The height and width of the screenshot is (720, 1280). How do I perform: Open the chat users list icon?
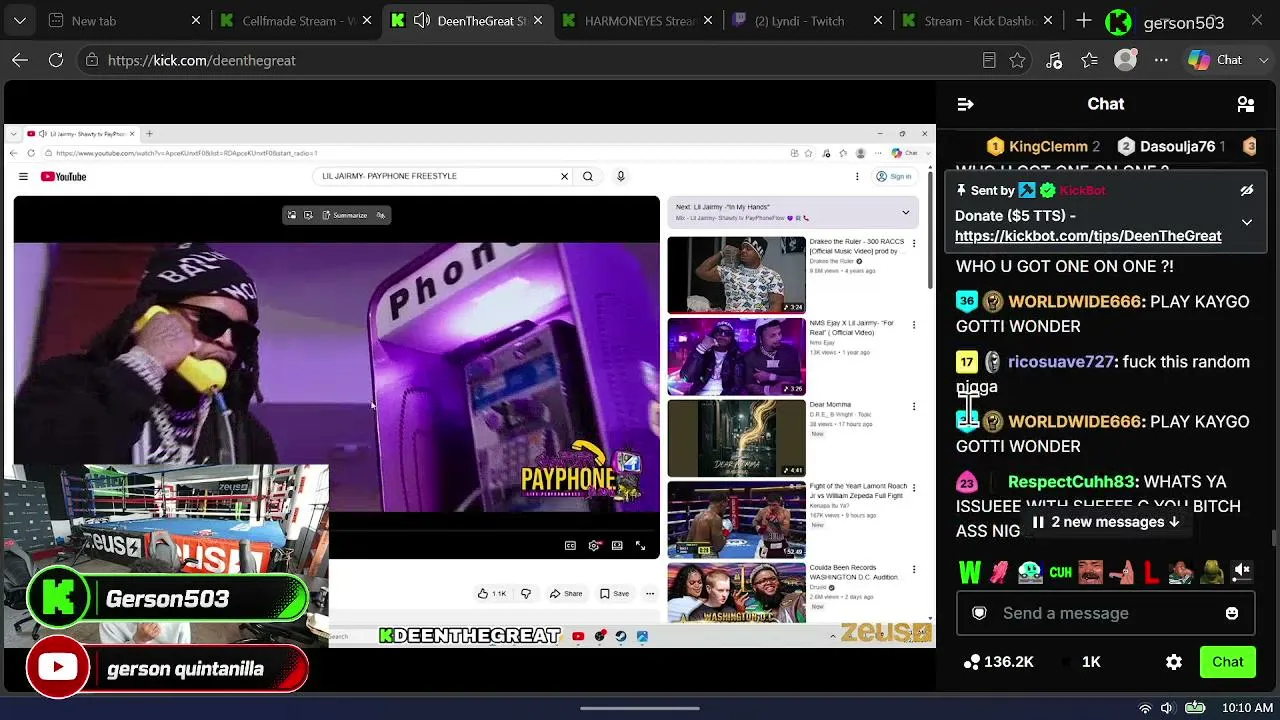pyautogui.click(x=1246, y=104)
